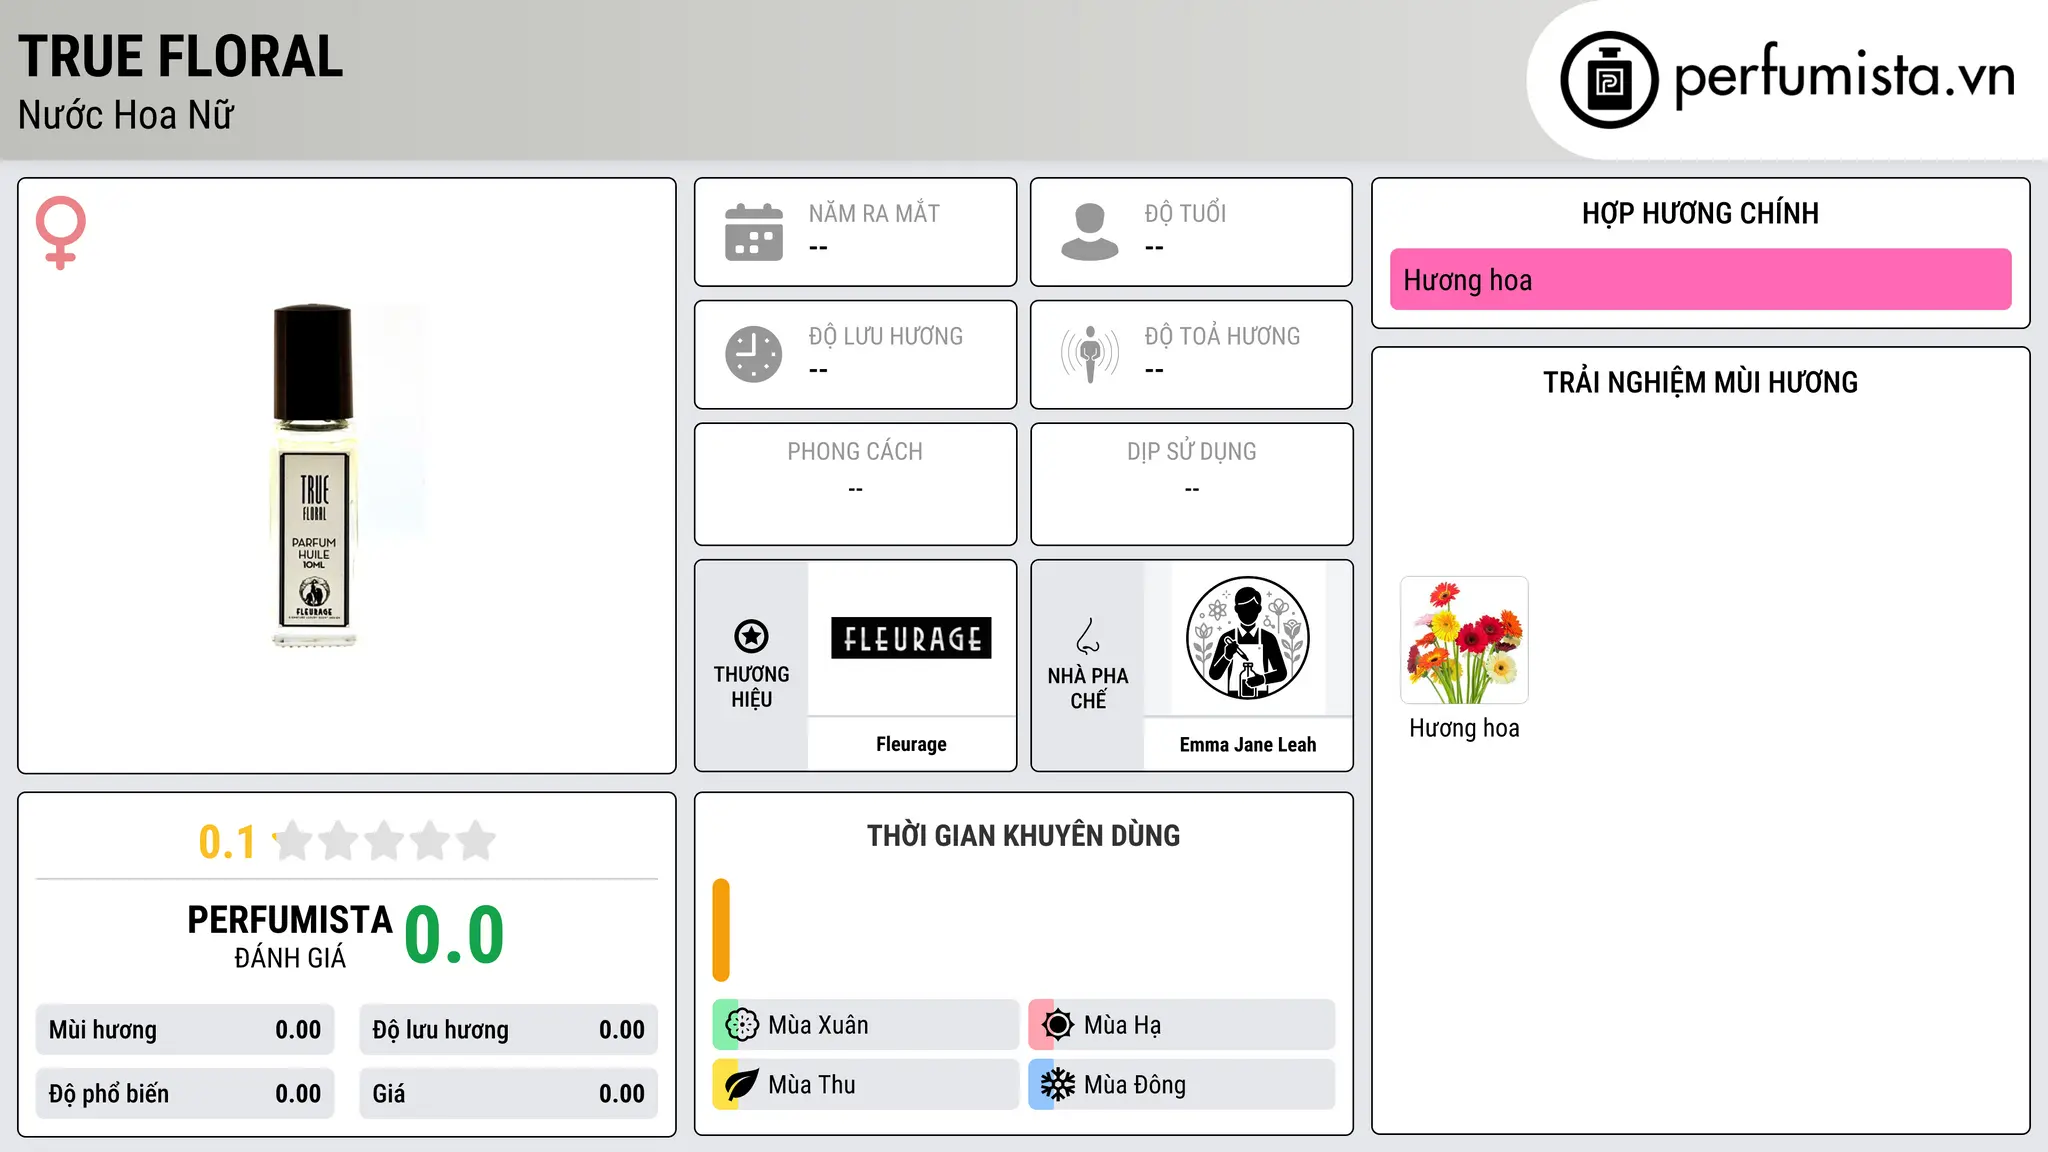Screen dimensions: 2048x1152
Task: Click the DỊP SỬ DỤNG card
Action: 1192,484
